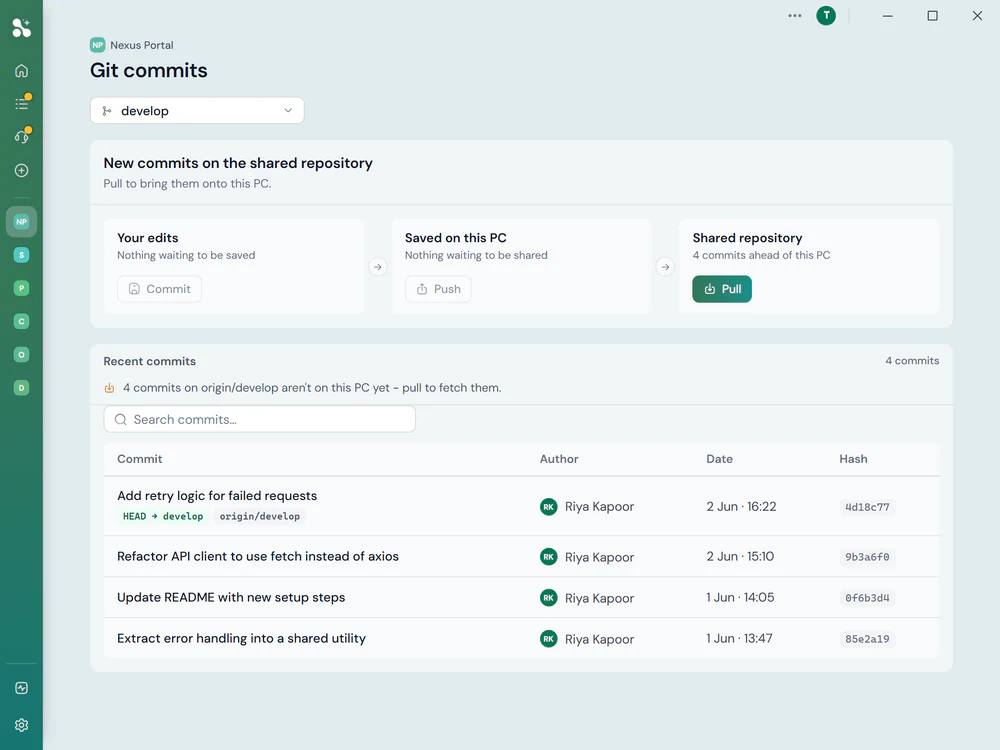
Task: Pull commits from shared repository
Action: 722,289
